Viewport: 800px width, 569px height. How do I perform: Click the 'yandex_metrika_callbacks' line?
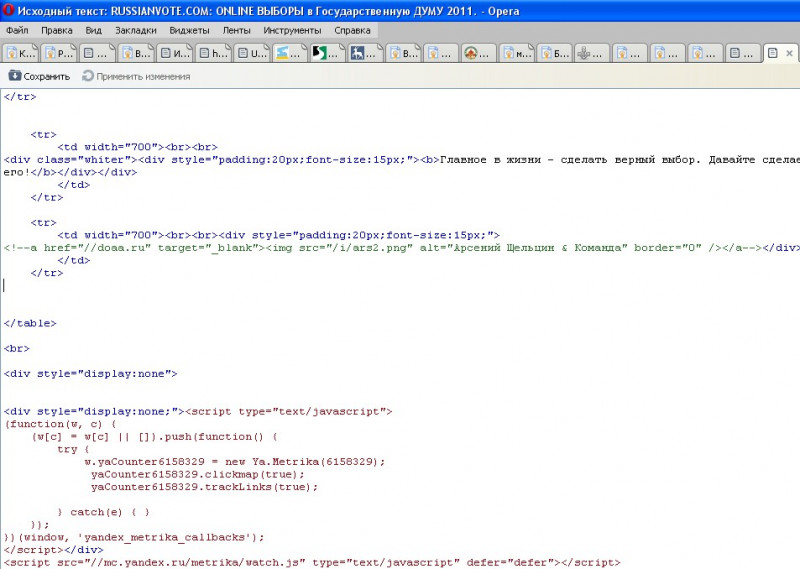pyautogui.click(x=134, y=537)
